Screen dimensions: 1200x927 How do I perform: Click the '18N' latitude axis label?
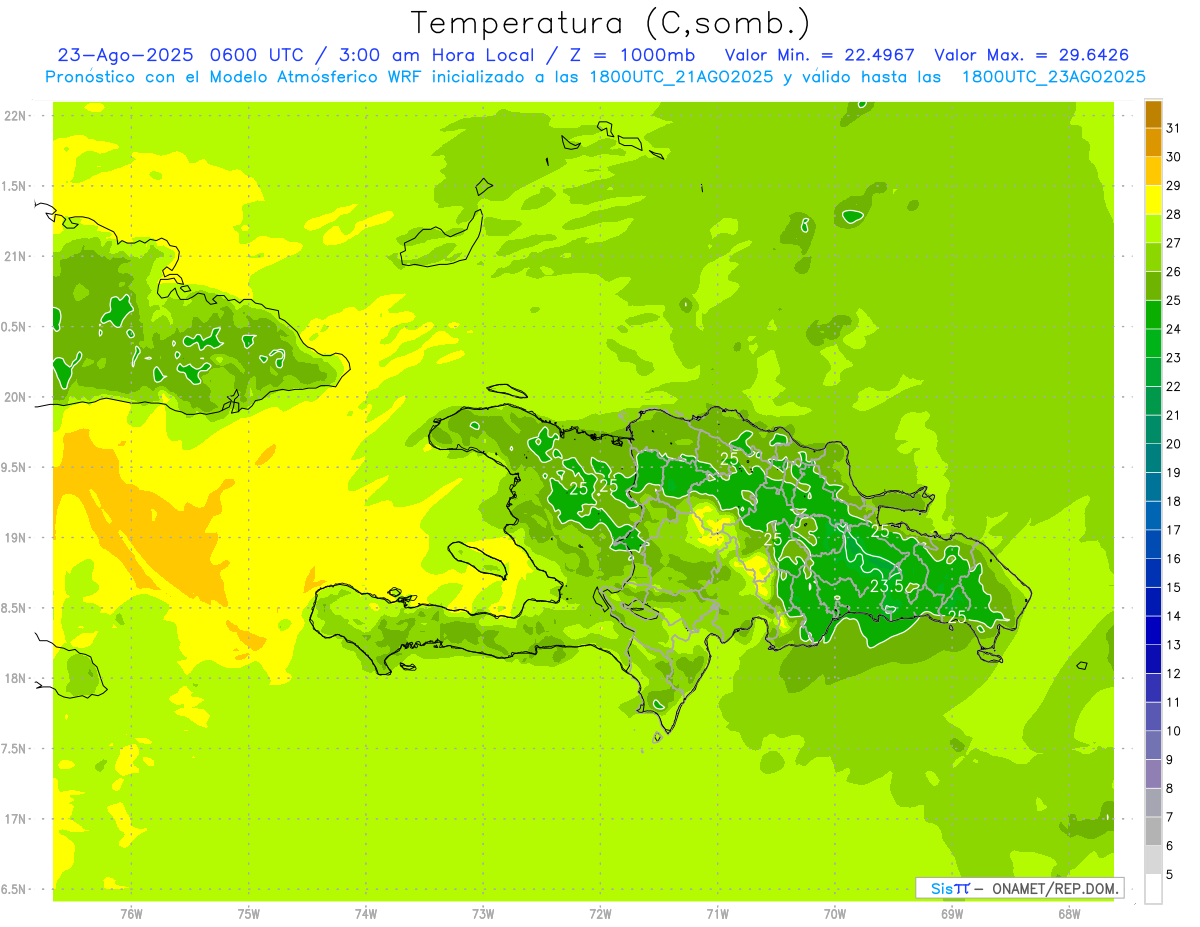15,679
